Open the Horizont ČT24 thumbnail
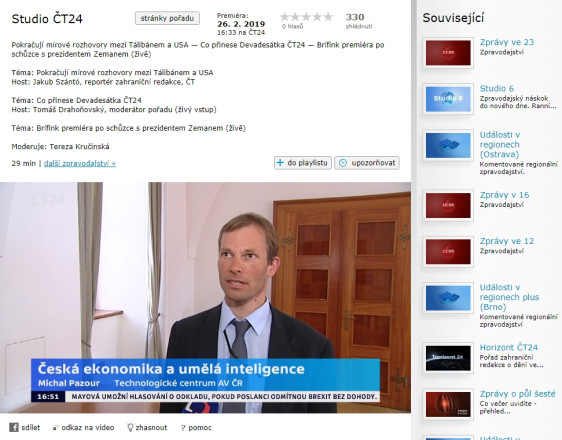 (448, 358)
